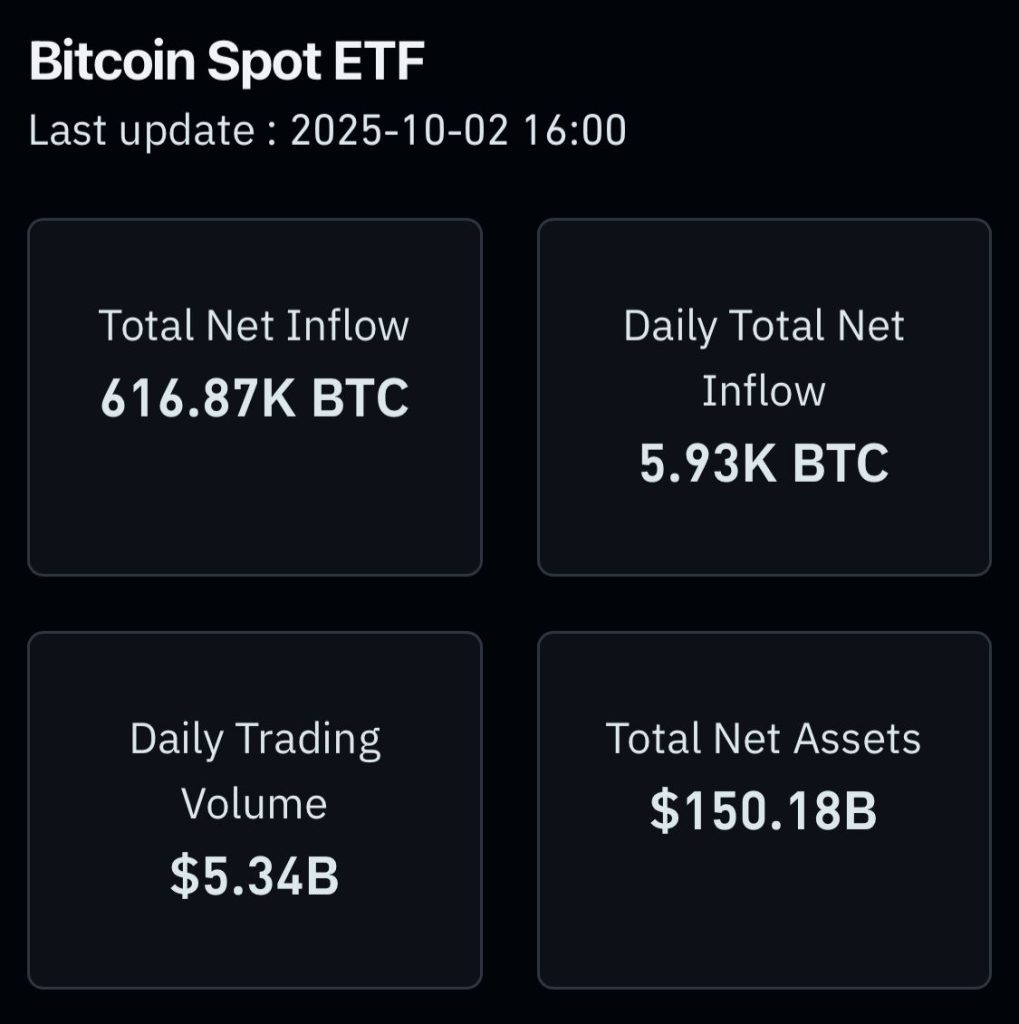1019x1024 pixels.
Task: Open the Daily Total Net Inflow card
Action: point(764,530)
